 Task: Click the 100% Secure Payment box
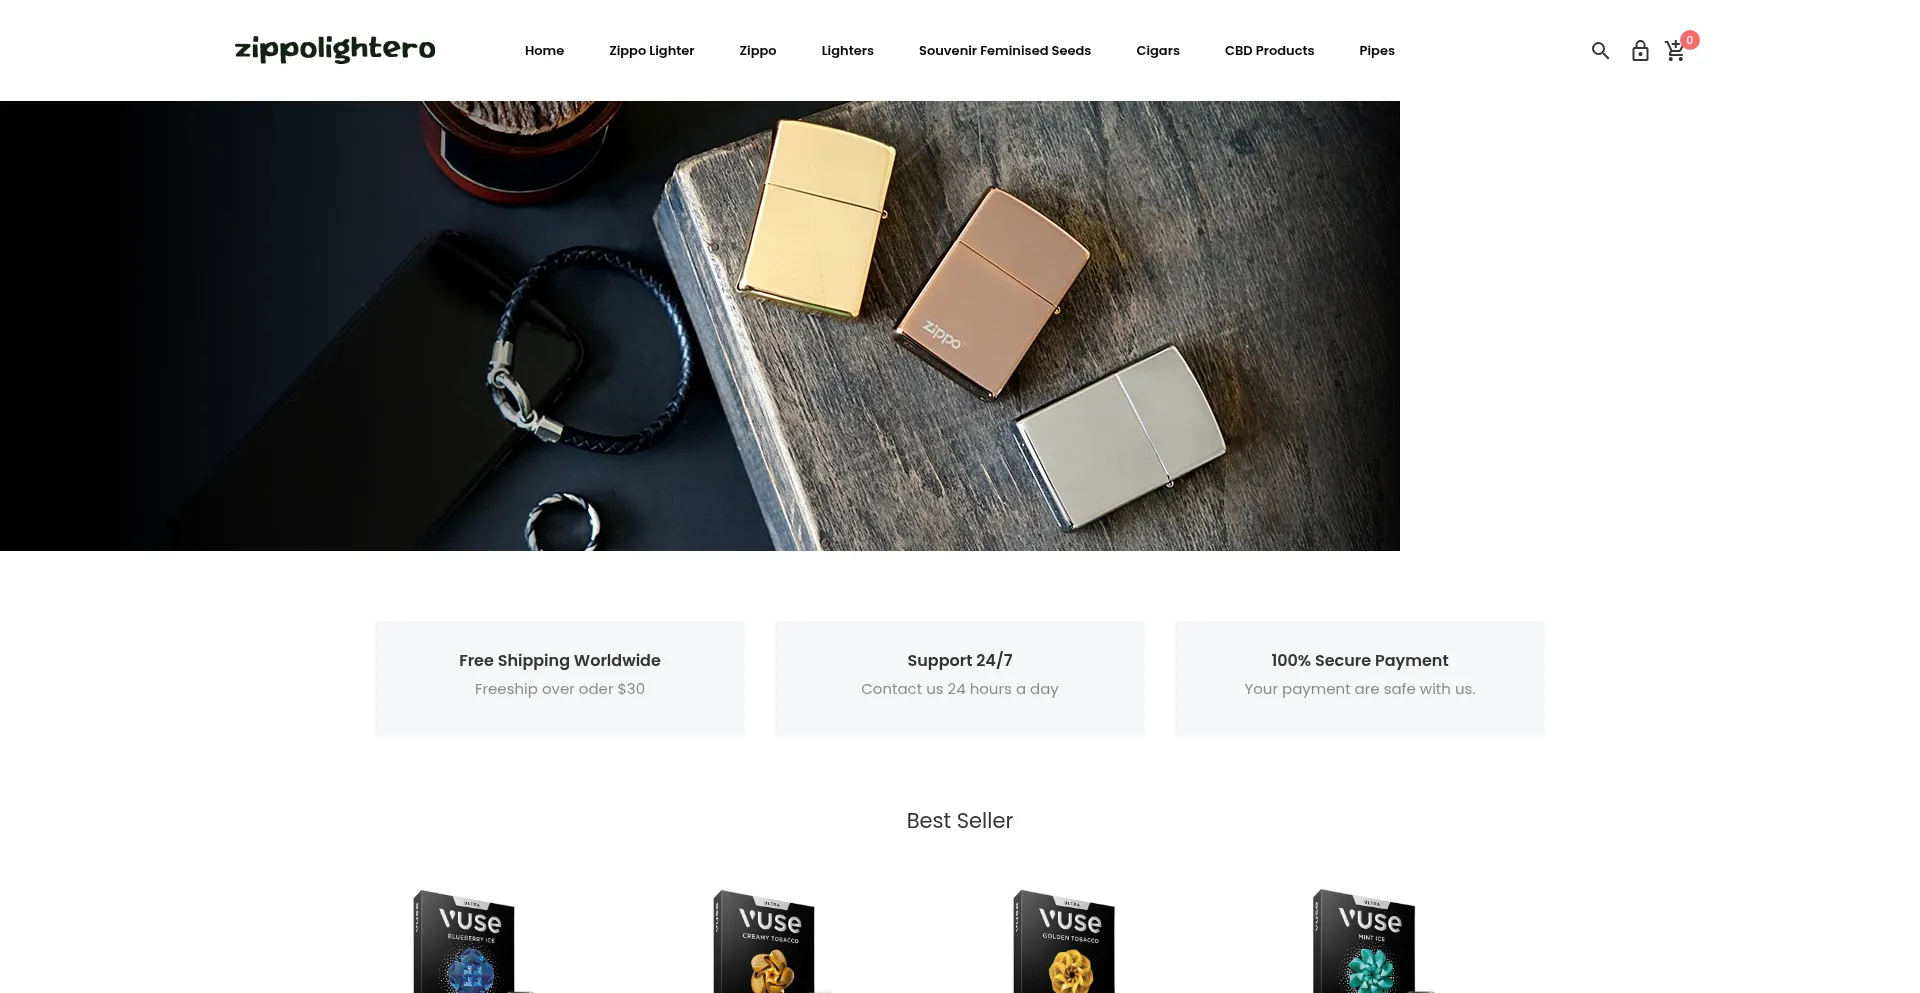[x=1360, y=678]
